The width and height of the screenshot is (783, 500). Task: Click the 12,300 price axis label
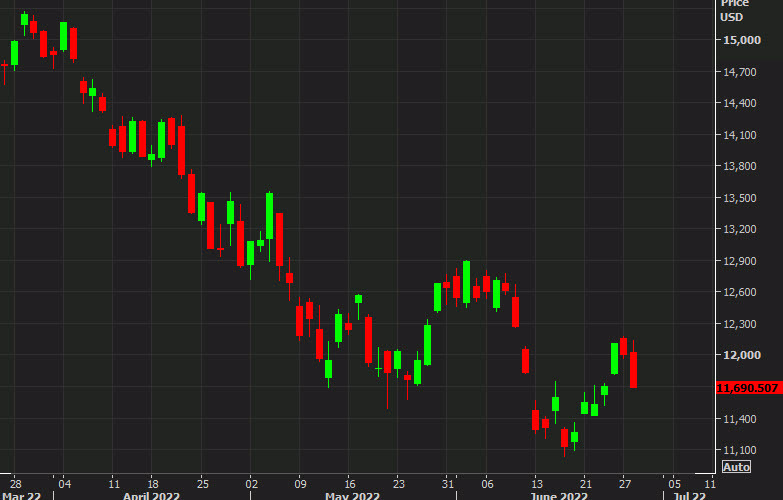740,324
